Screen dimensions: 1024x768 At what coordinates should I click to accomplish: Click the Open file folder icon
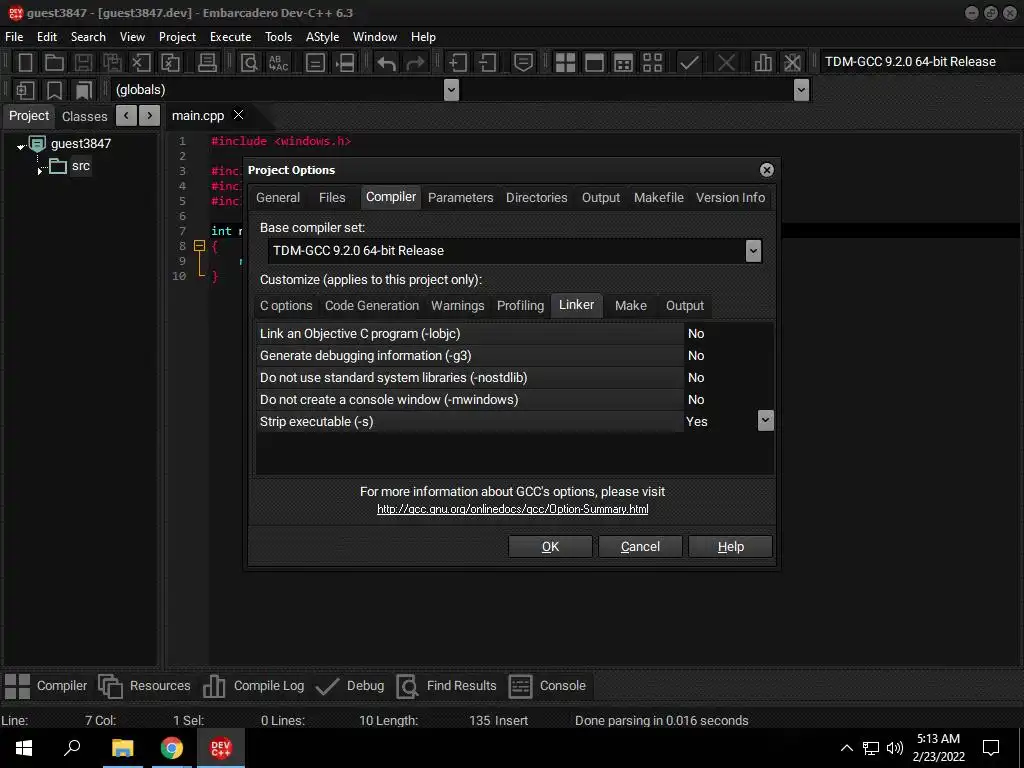[54, 63]
